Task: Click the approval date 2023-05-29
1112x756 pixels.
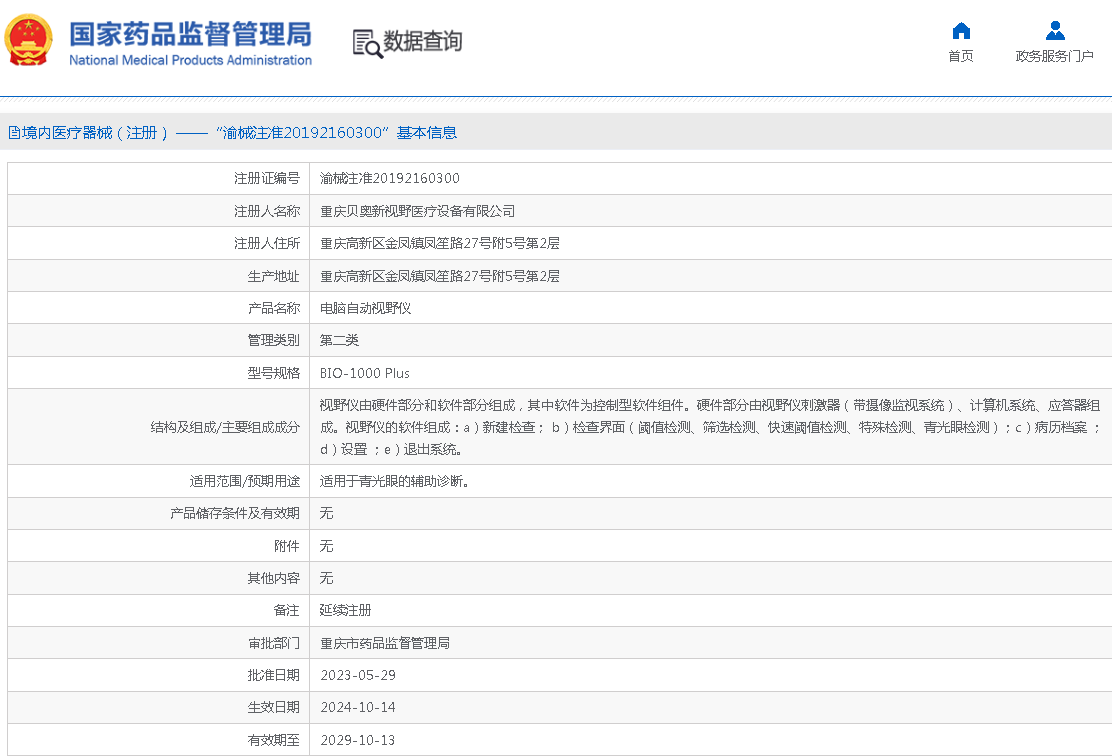Action: [358, 675]
